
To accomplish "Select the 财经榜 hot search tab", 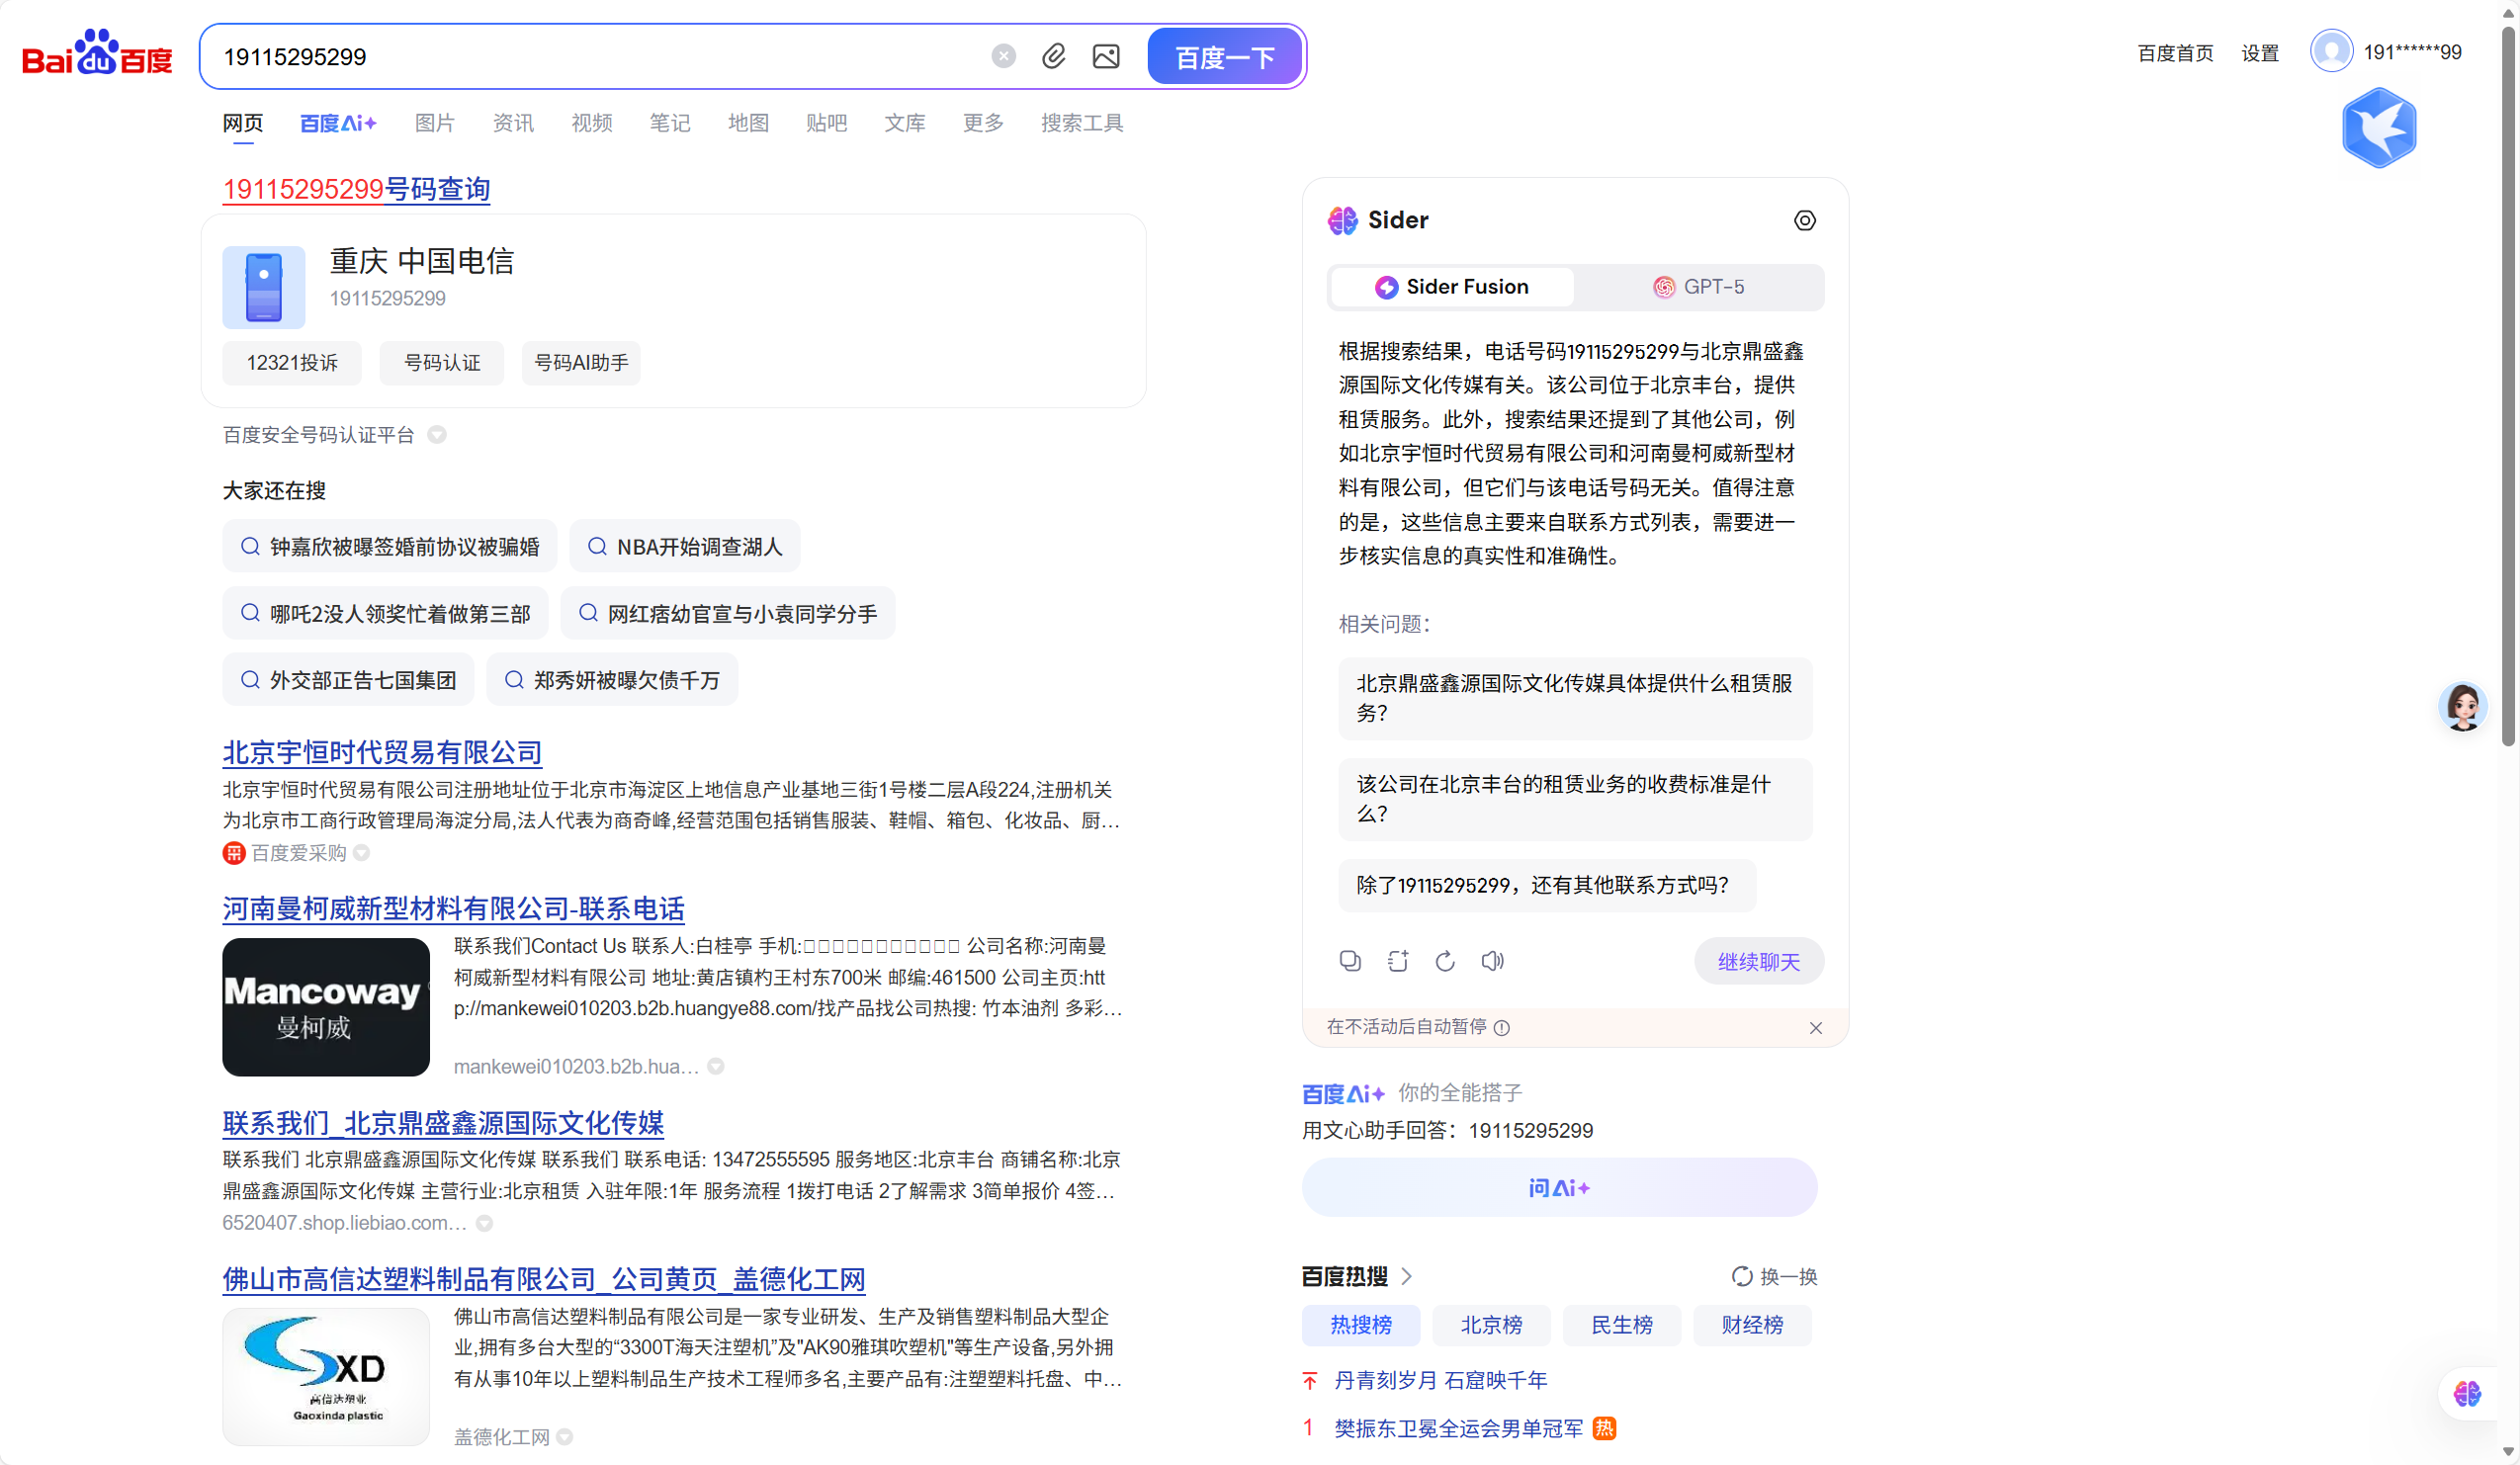I will pyautogui.click(x=1752, y=1324).
